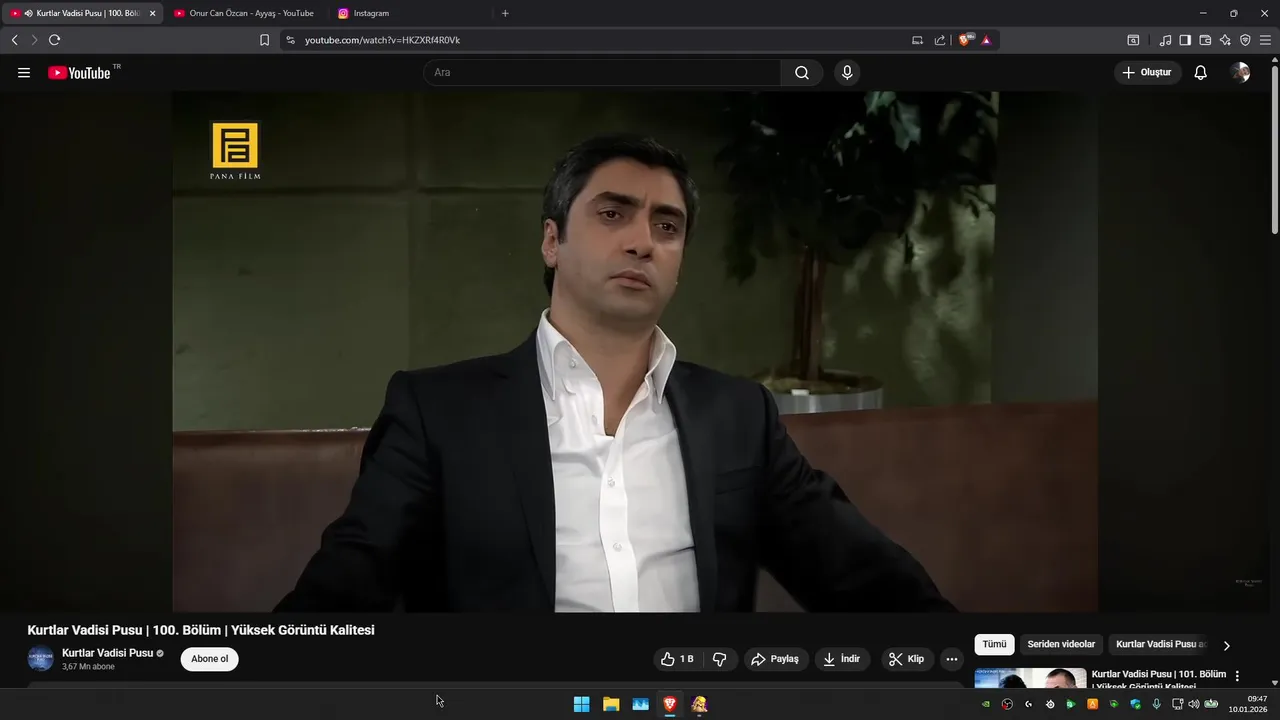Like the video with thumbs up
This screenshot has width=1280, height=720.
[677, 659]
